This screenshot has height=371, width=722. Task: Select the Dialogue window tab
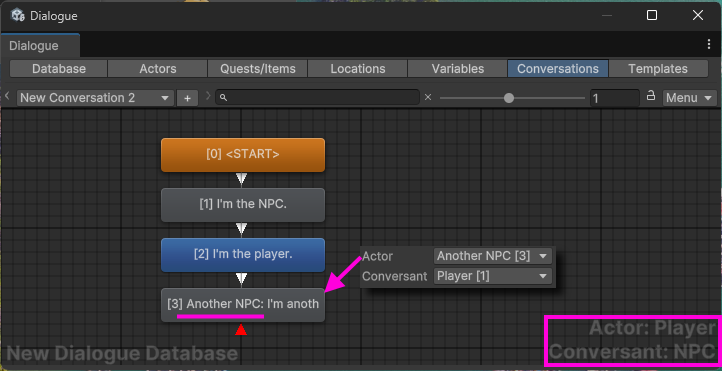click(40, 46)
